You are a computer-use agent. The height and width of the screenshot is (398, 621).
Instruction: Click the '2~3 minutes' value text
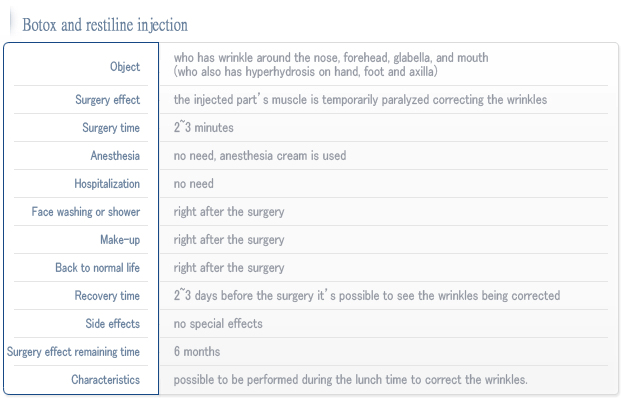click(x=204, y=128)
